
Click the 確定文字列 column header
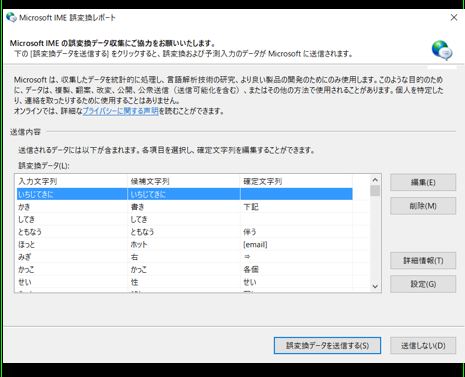pos(296,181)
